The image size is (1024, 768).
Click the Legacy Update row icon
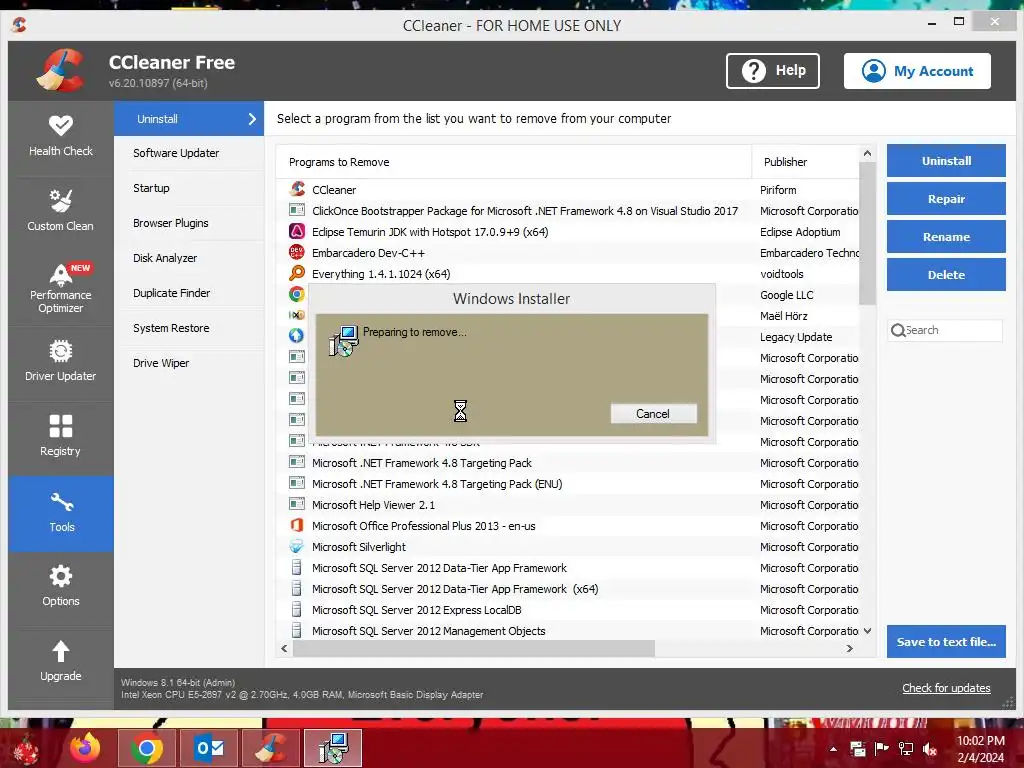pos(297,336)
